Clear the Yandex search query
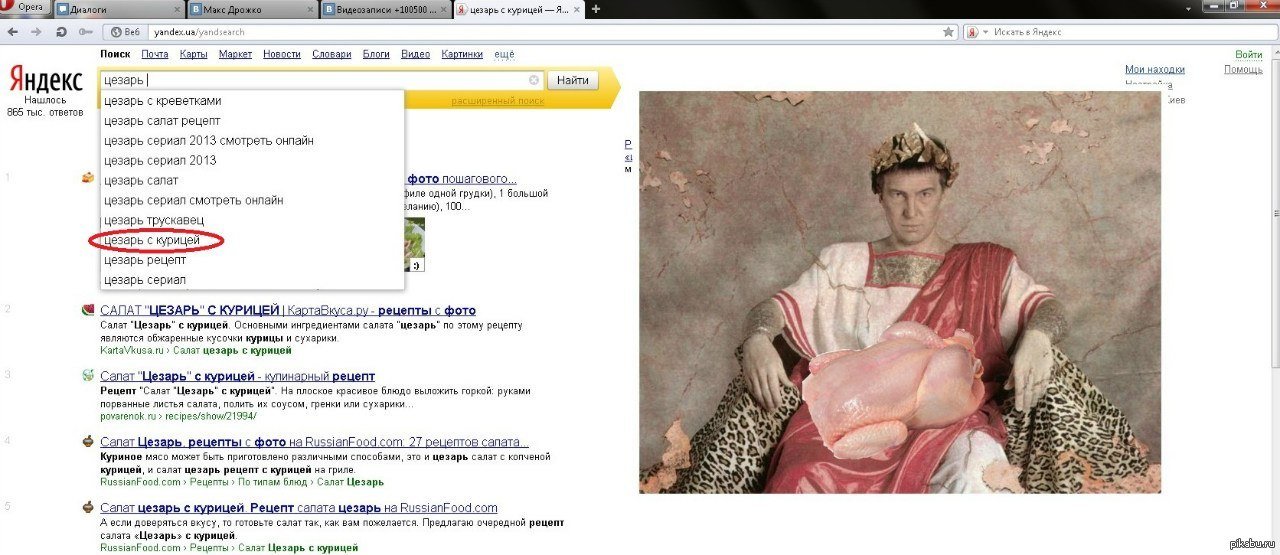 pos(534,80)
